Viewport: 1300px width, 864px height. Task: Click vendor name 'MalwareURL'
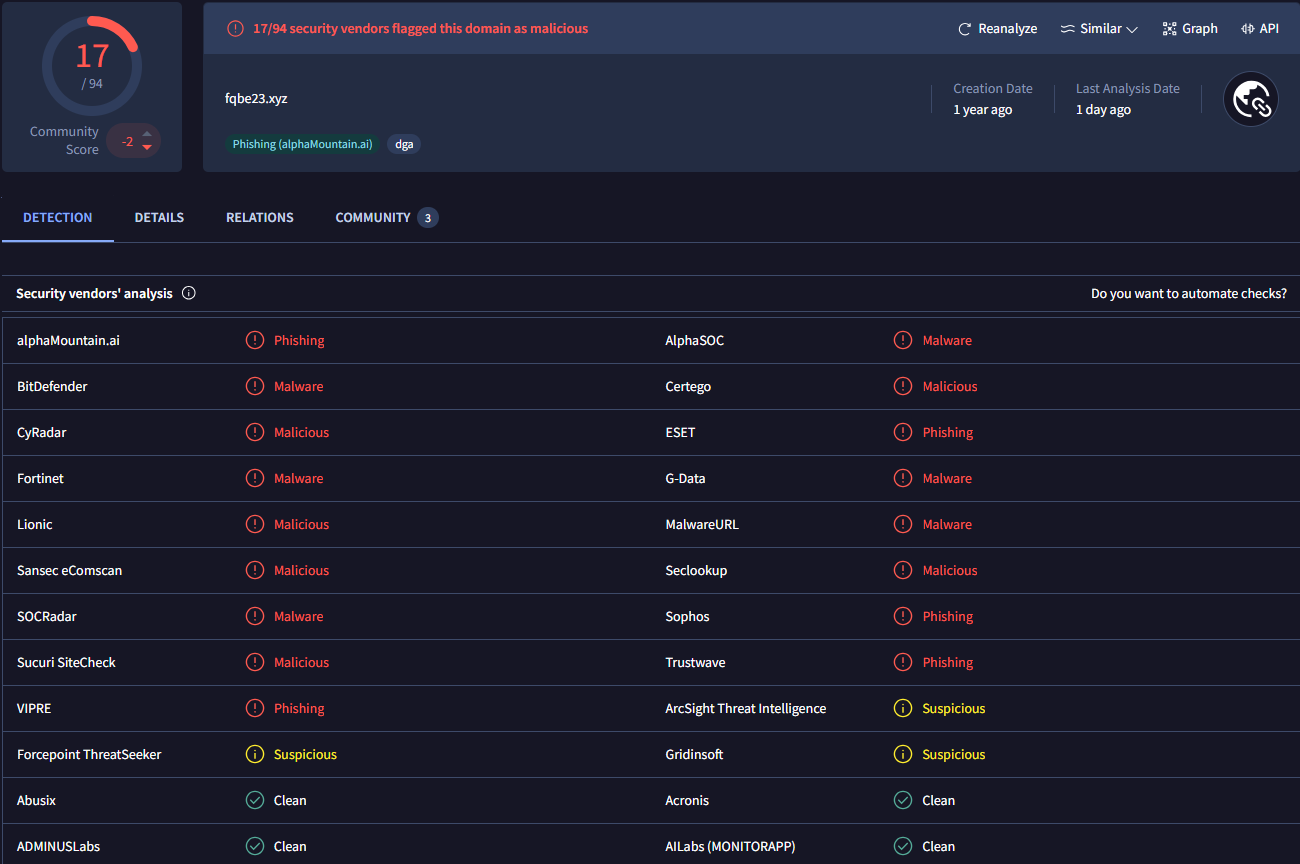(x=702, y=524)
